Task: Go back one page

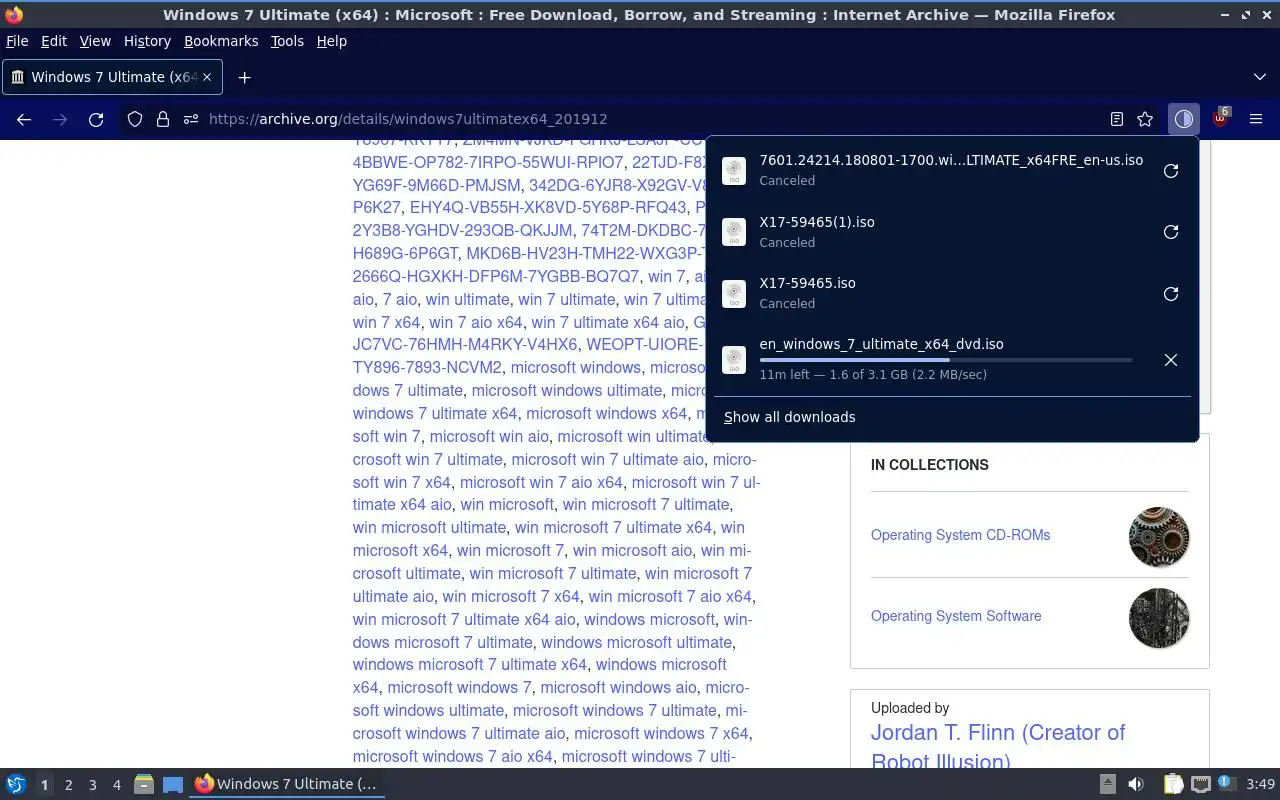Action: point(24,119)
